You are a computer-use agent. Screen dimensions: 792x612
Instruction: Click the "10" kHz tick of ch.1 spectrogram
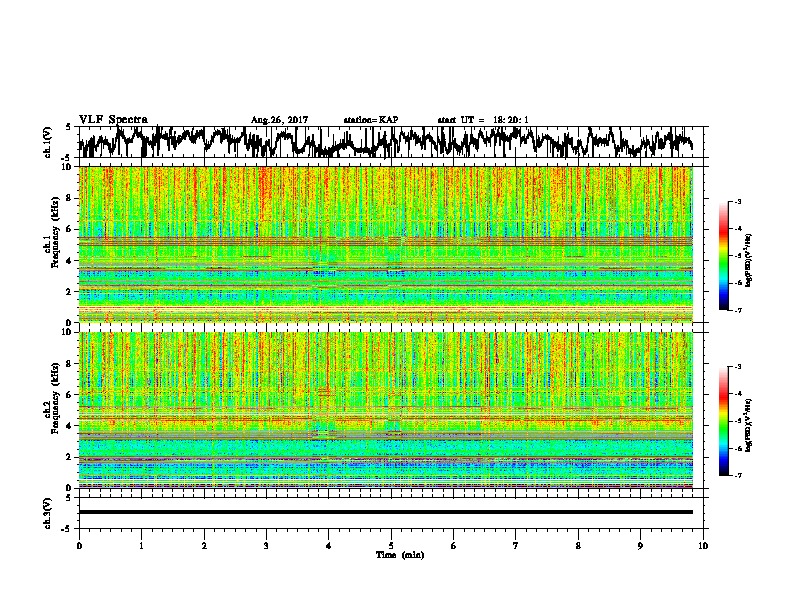click(67, 167)
